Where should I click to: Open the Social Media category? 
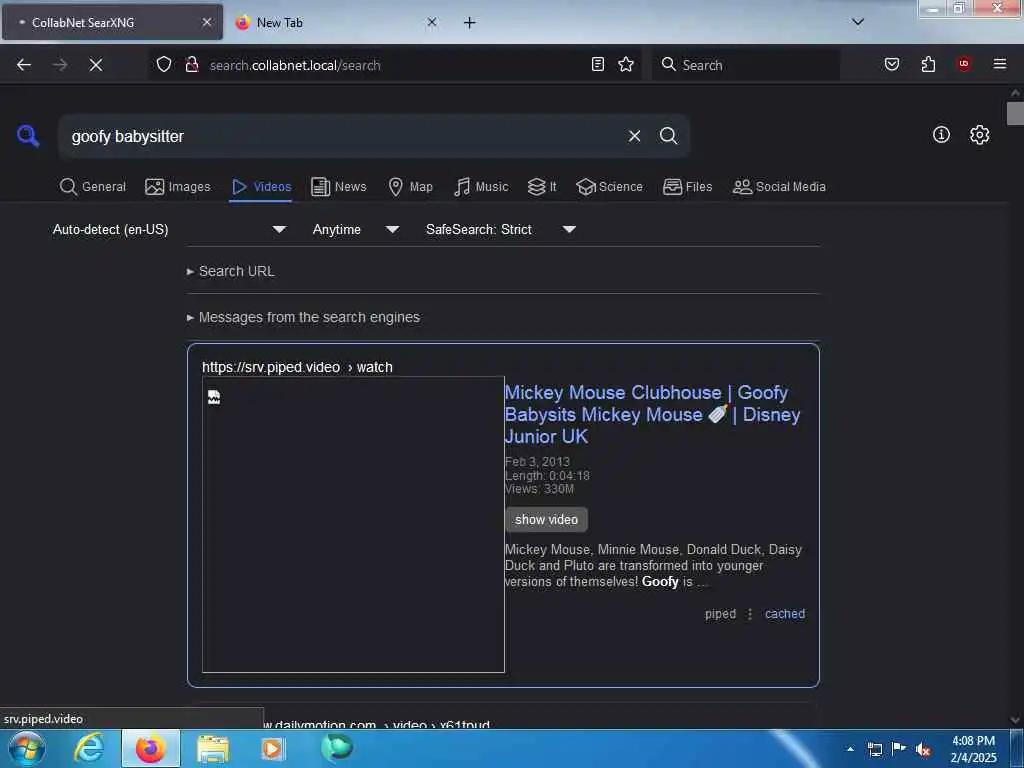click(779, 187)
